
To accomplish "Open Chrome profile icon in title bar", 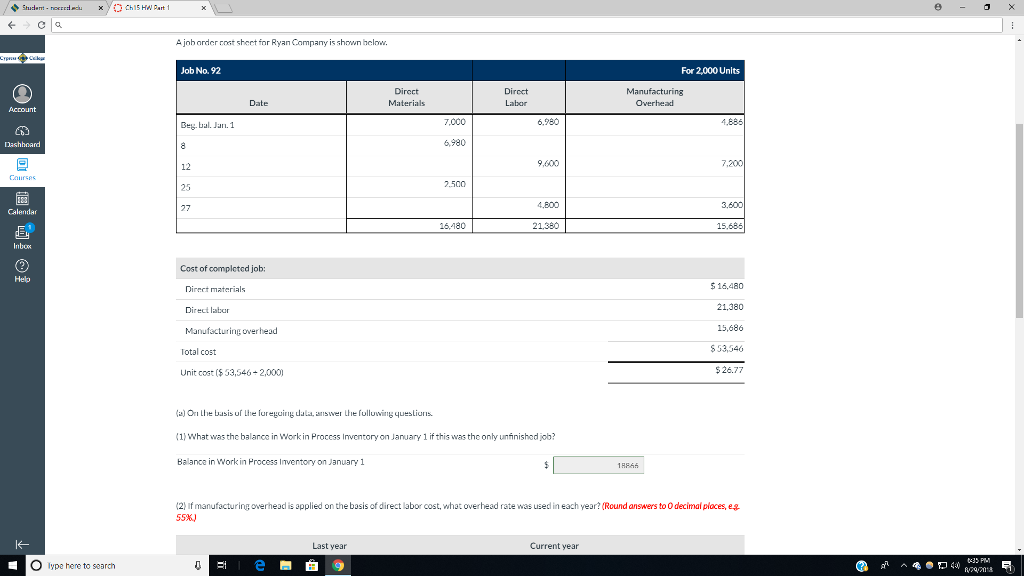I will click(x=938, y=7).
